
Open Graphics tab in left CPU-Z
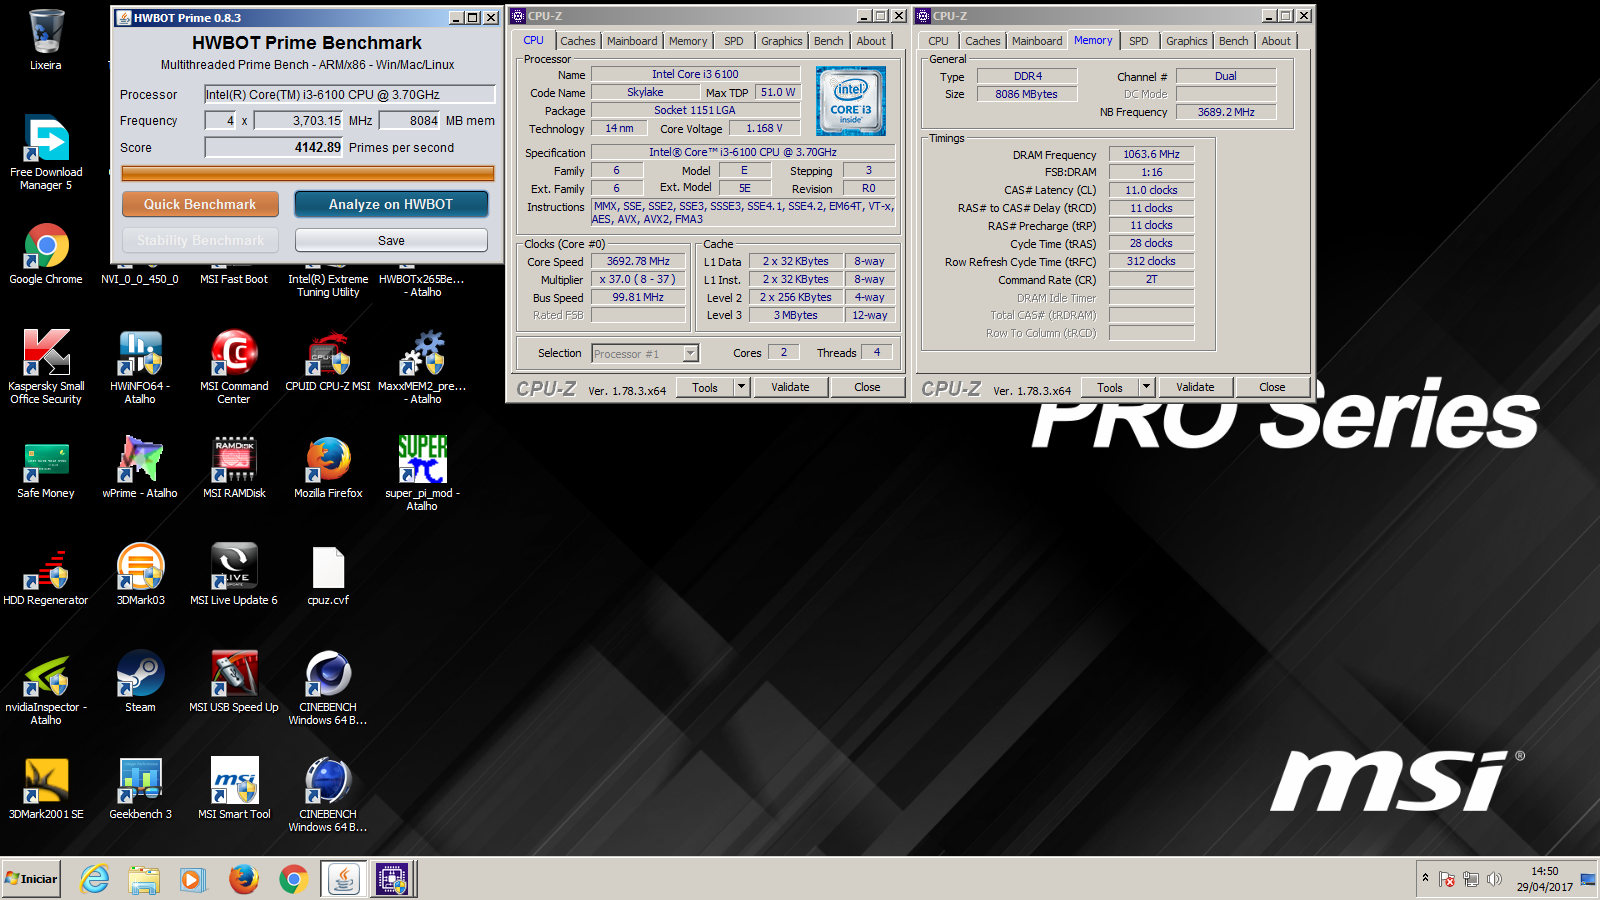pos(781,41)
